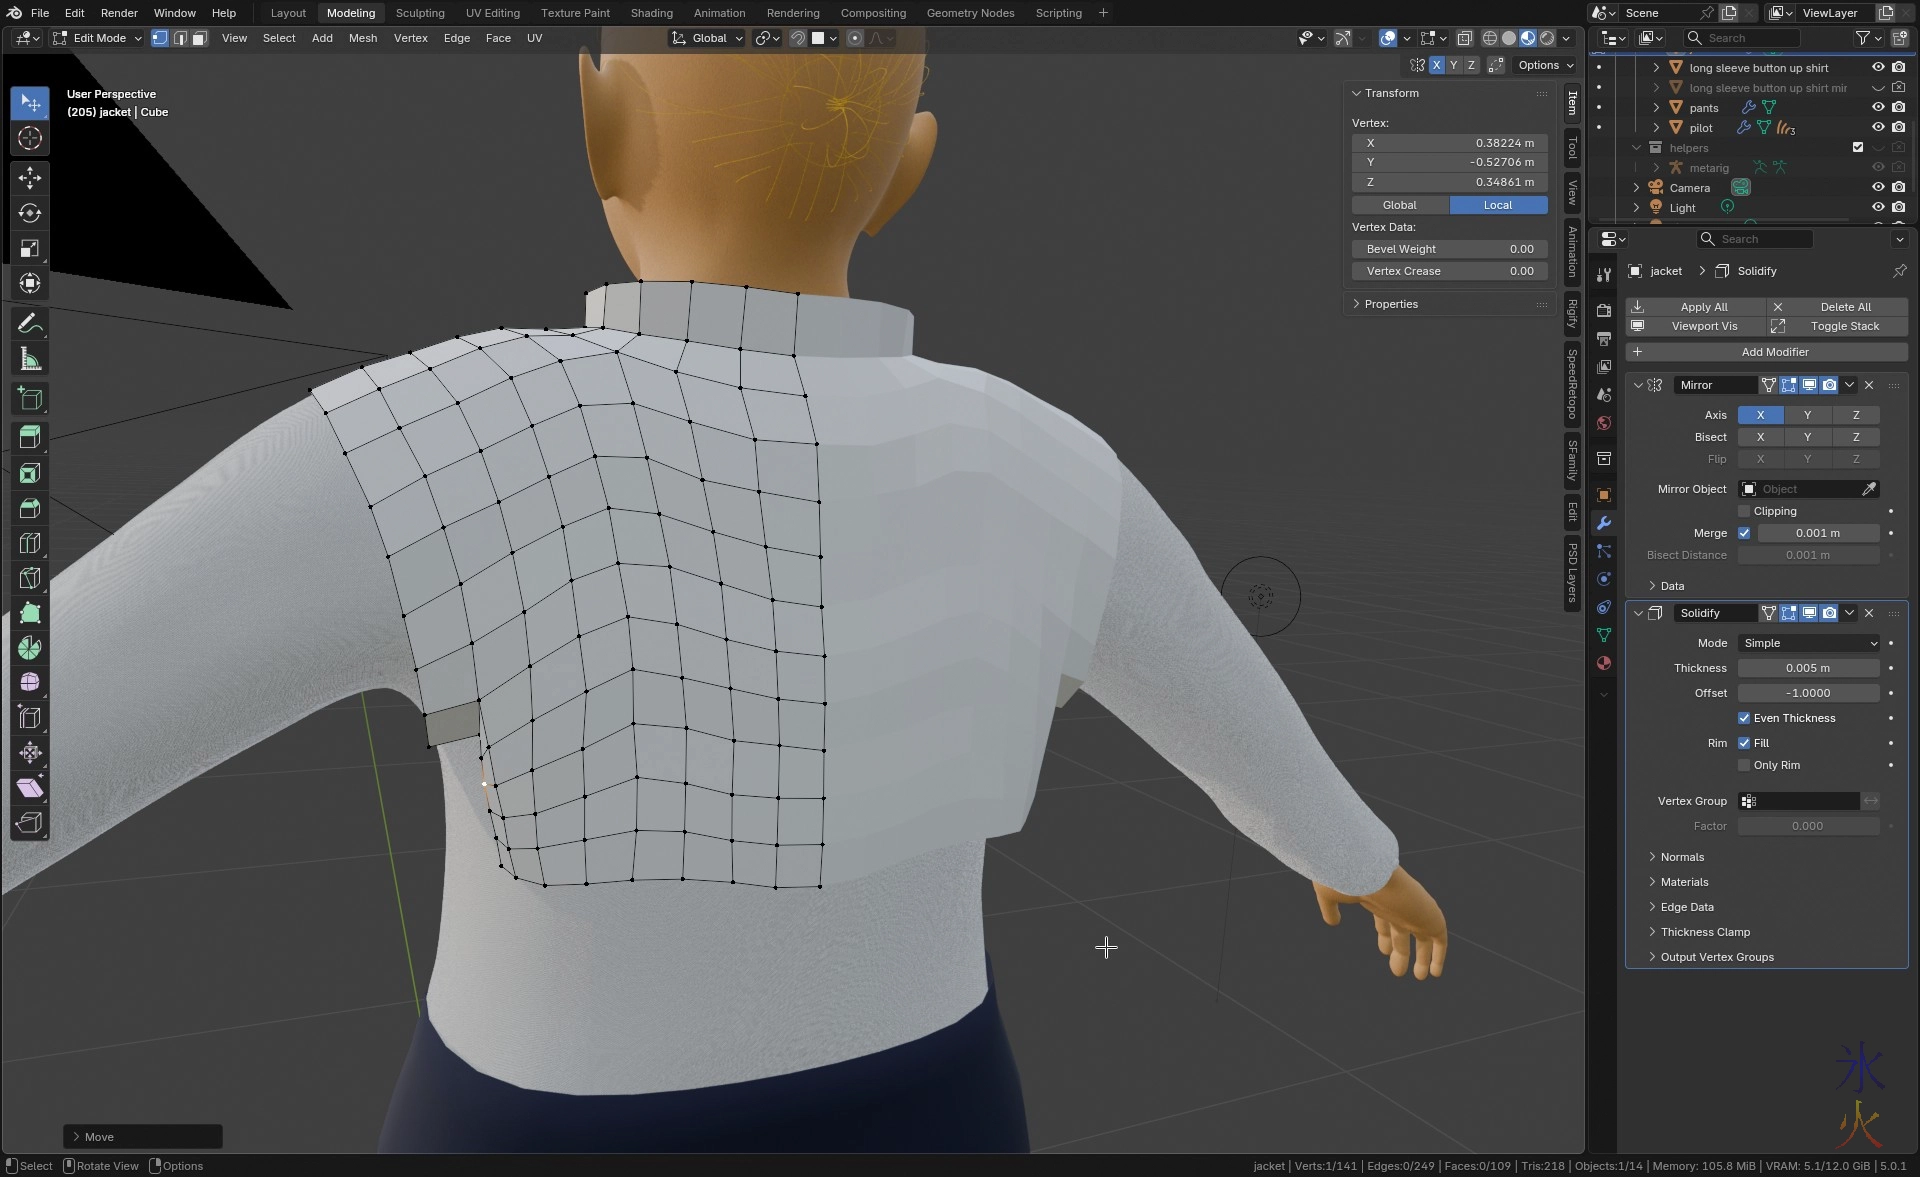
Task: Expand the Properties panel in sidebar
Action: pyautogui.click(x=1390, y=304)
